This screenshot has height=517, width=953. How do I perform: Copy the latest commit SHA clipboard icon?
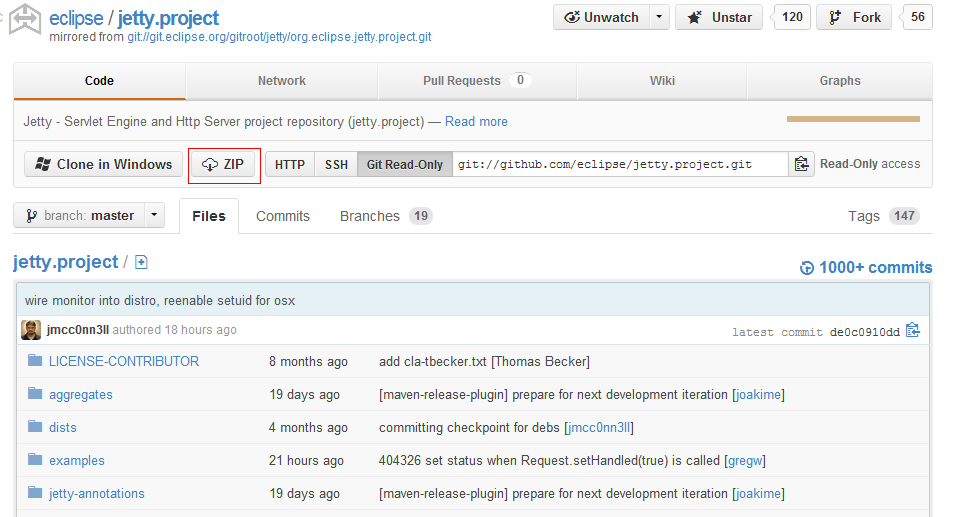pyautogui.click(x=912, y=330)
